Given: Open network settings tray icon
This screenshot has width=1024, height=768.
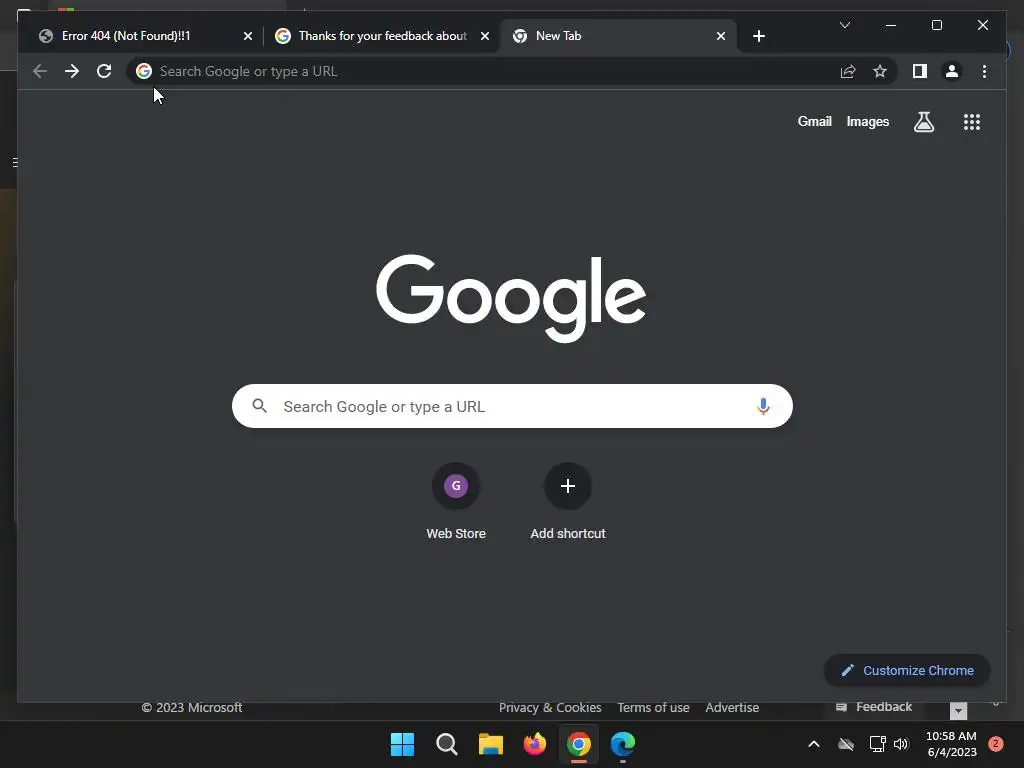Looking at the screenshot, I should coord(877,744).
